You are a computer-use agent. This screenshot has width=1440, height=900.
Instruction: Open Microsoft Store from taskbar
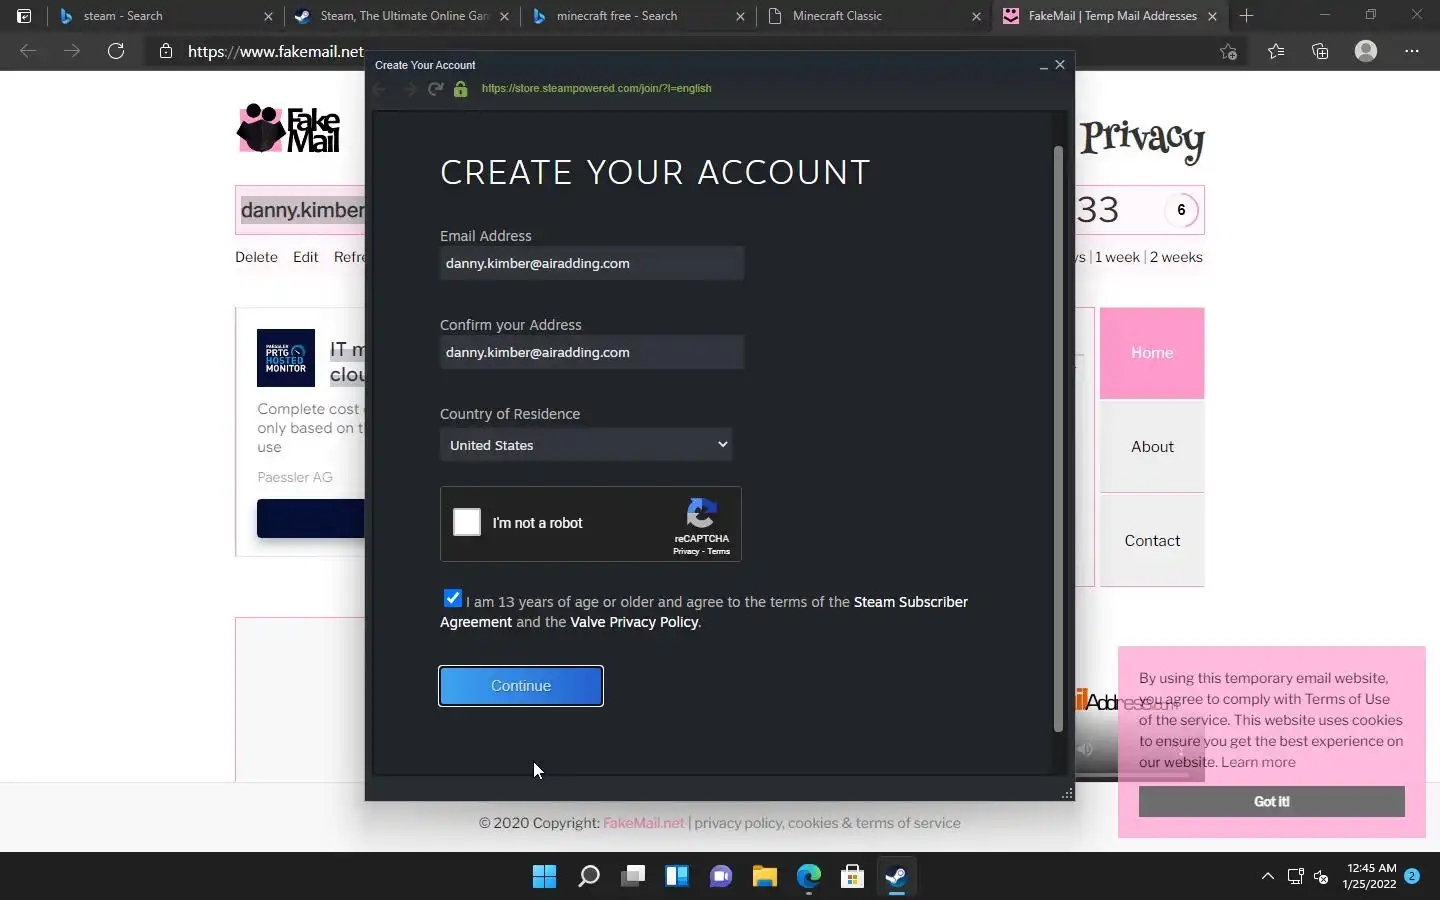852,877
